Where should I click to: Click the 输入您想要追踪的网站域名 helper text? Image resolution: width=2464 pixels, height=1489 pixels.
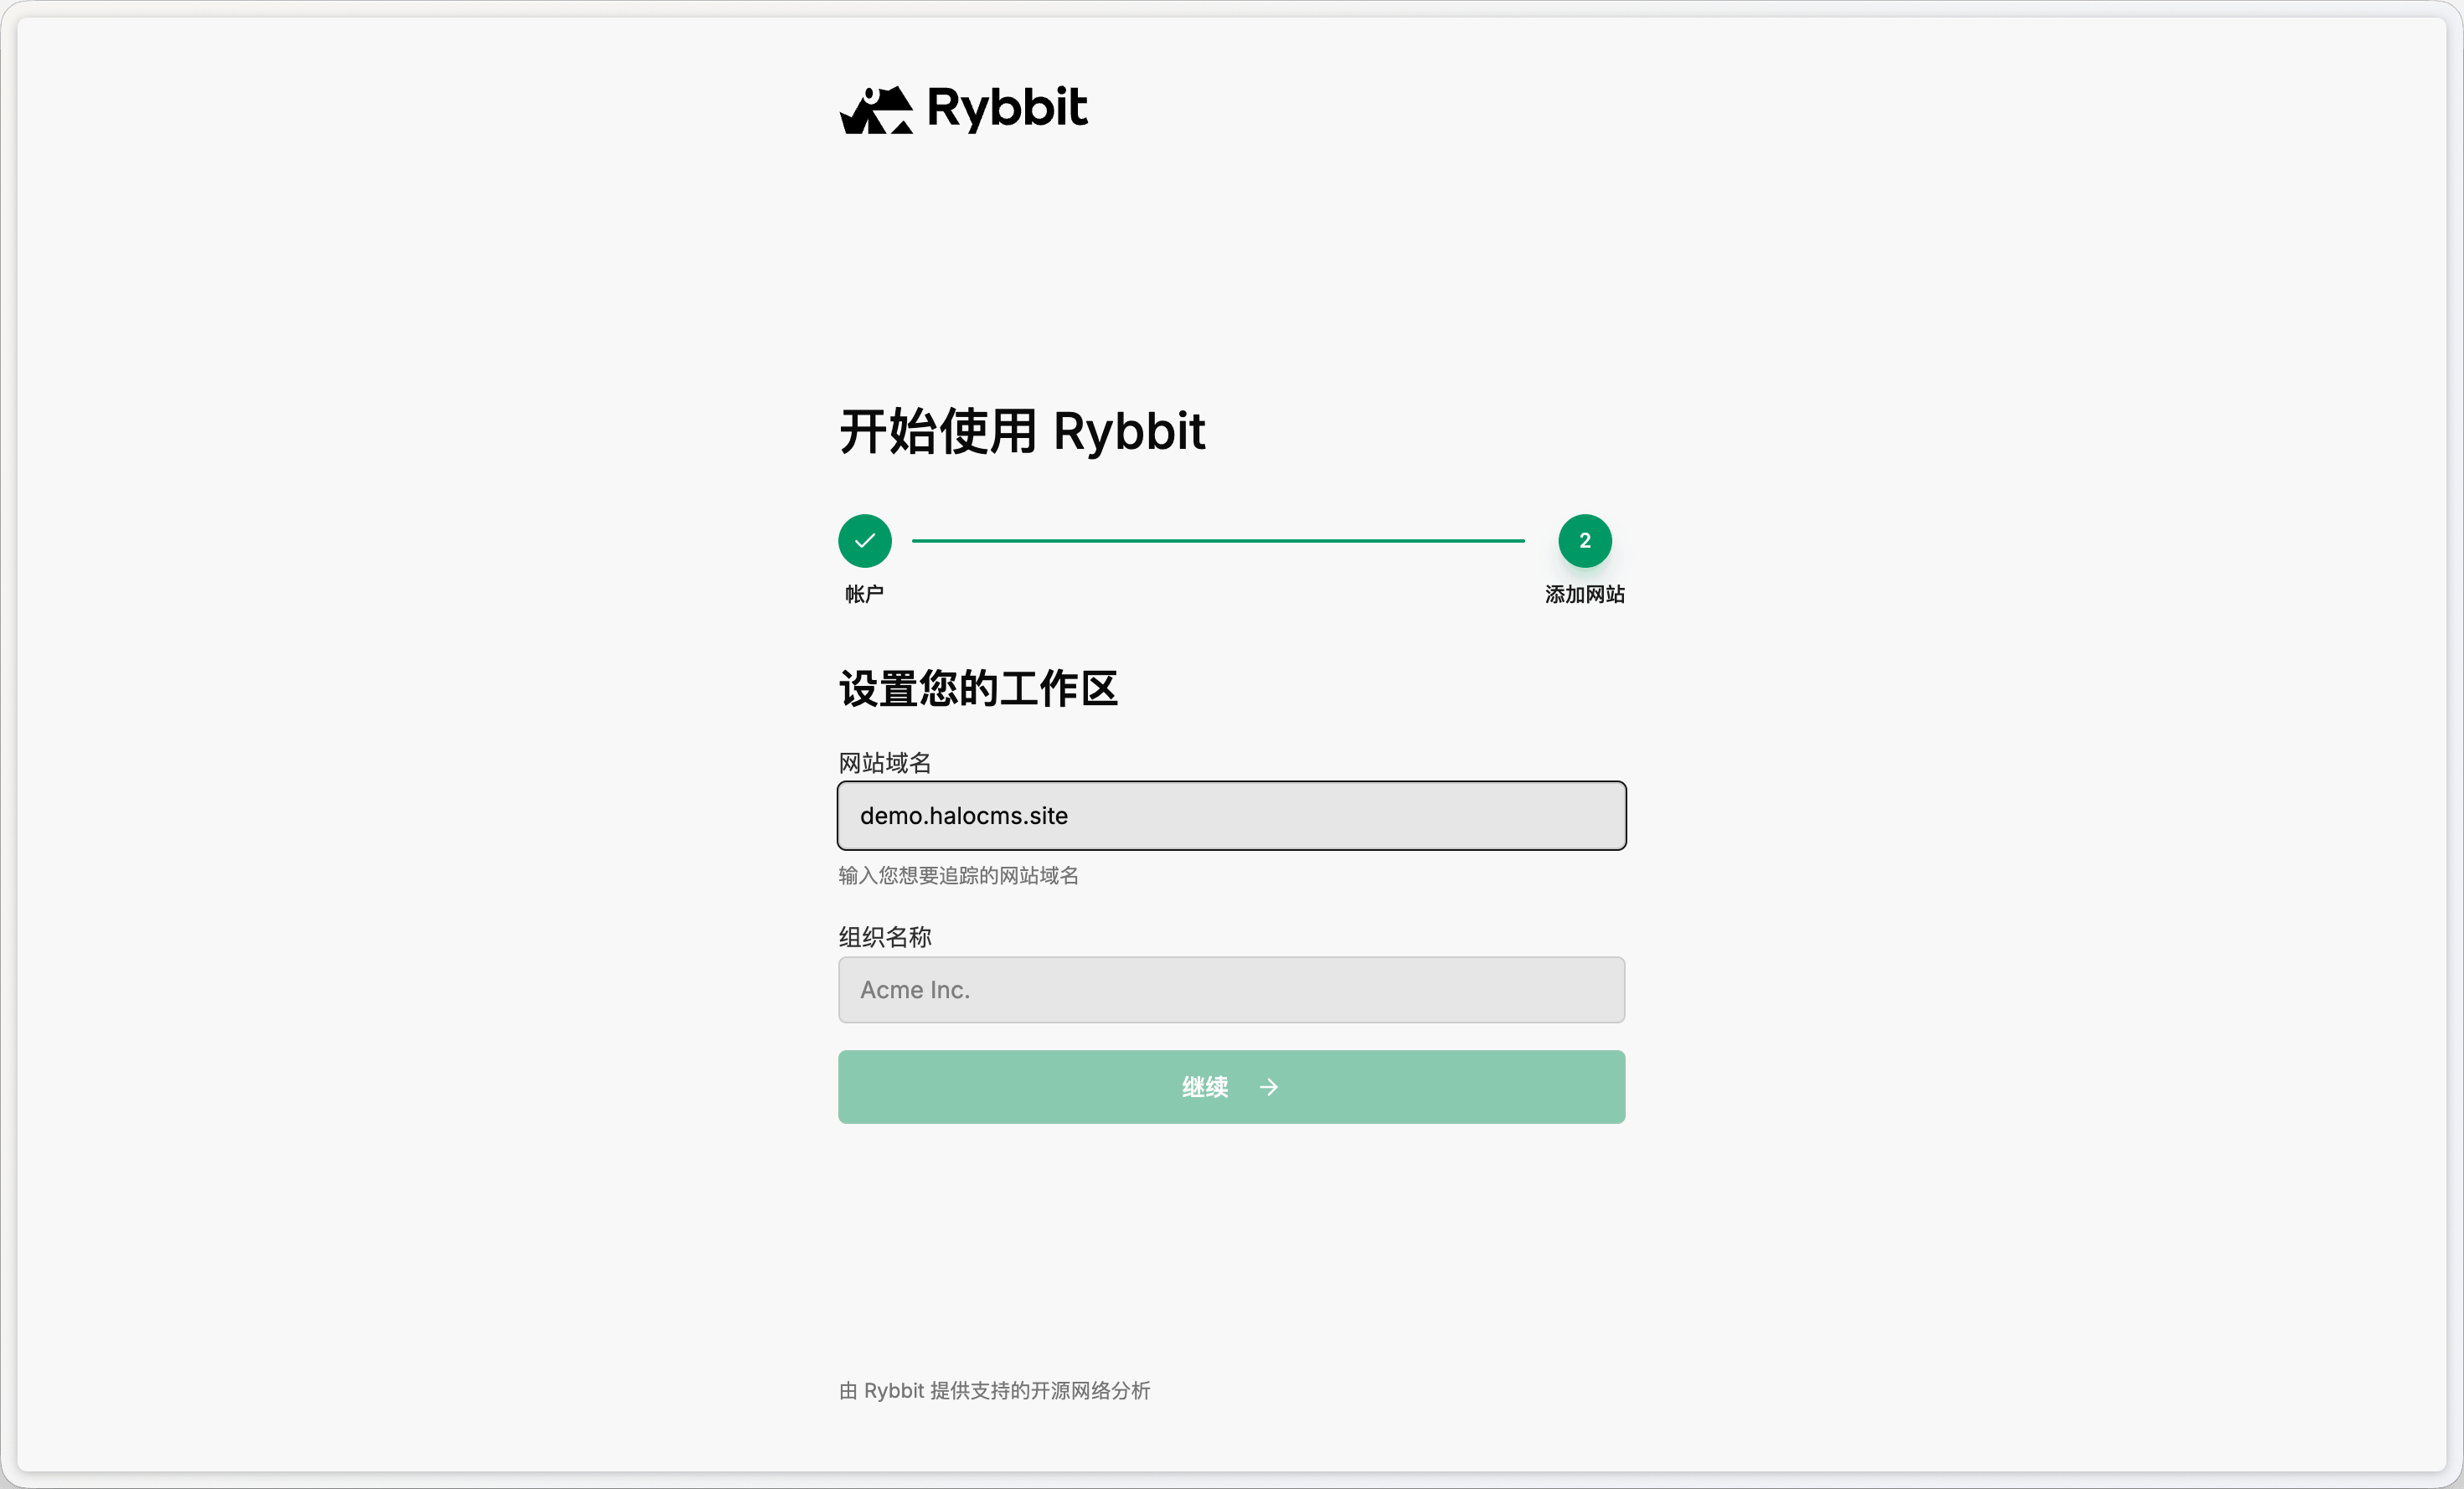point(958,876)
